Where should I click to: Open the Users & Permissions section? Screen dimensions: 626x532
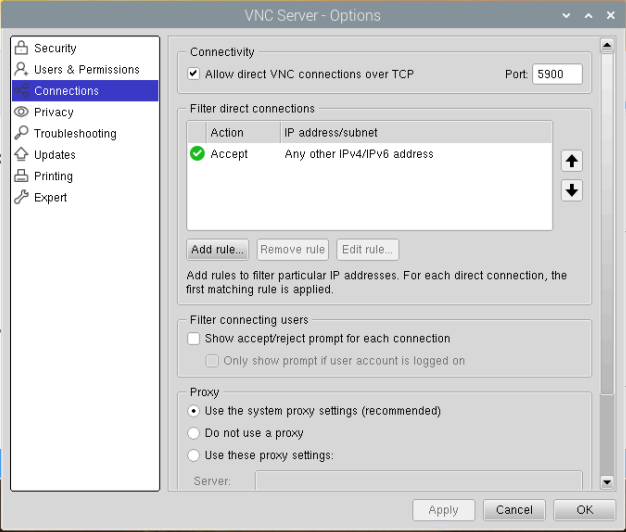point(85,69)
